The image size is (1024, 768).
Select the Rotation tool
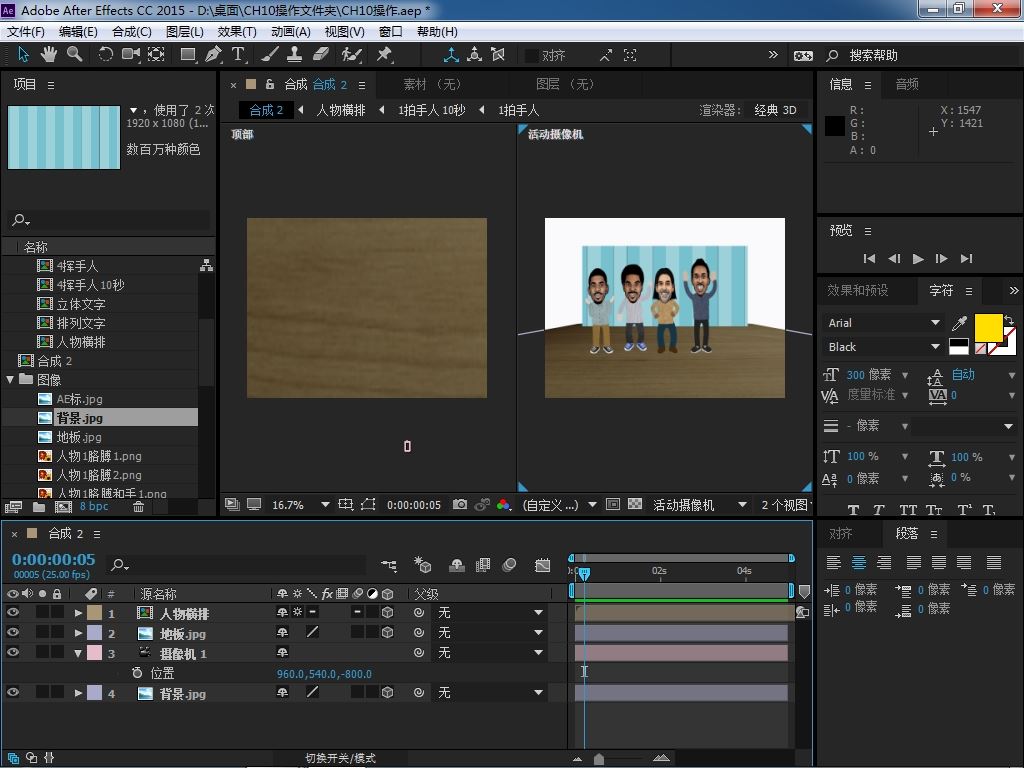(x=105, y=55)
